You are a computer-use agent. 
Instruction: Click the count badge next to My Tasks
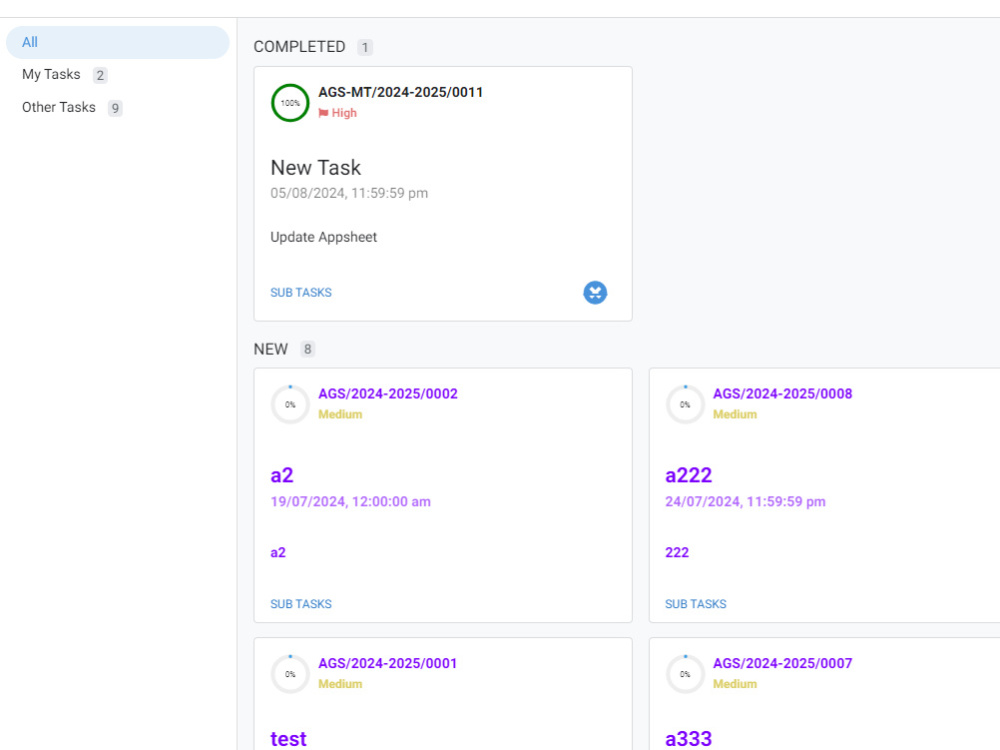(x=100, y=74)
